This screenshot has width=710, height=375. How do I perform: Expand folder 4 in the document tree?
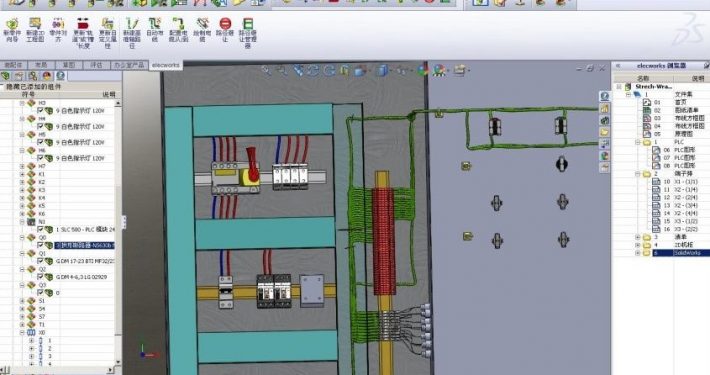tap(638, 245)
